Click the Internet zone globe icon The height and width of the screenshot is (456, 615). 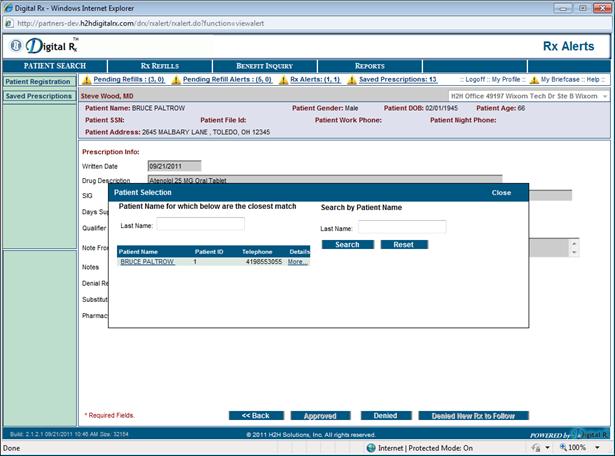tap(371, 447)
